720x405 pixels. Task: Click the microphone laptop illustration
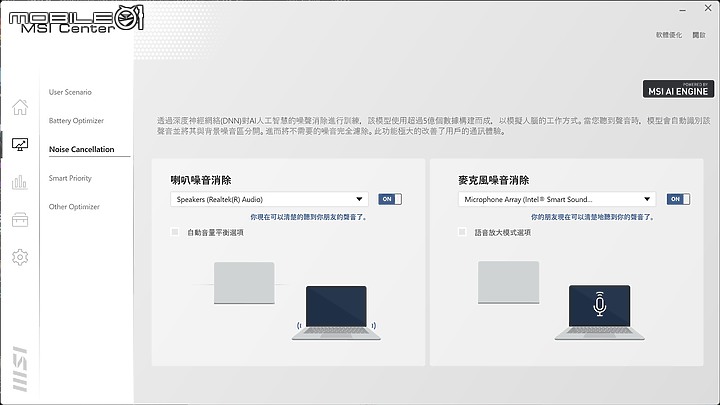pos(599,312)
